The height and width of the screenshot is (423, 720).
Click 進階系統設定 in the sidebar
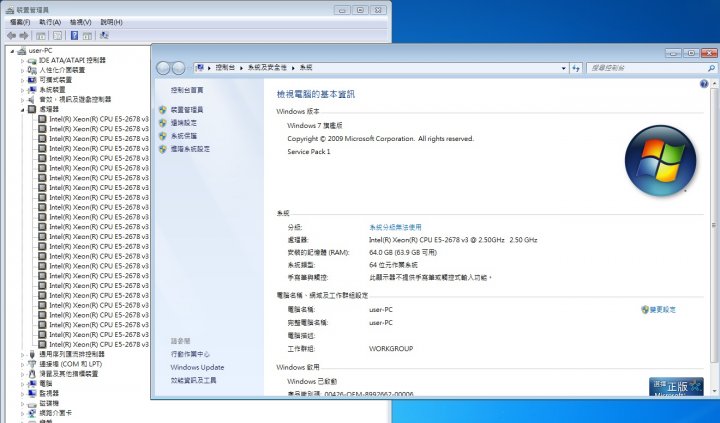tap(190, 149)
